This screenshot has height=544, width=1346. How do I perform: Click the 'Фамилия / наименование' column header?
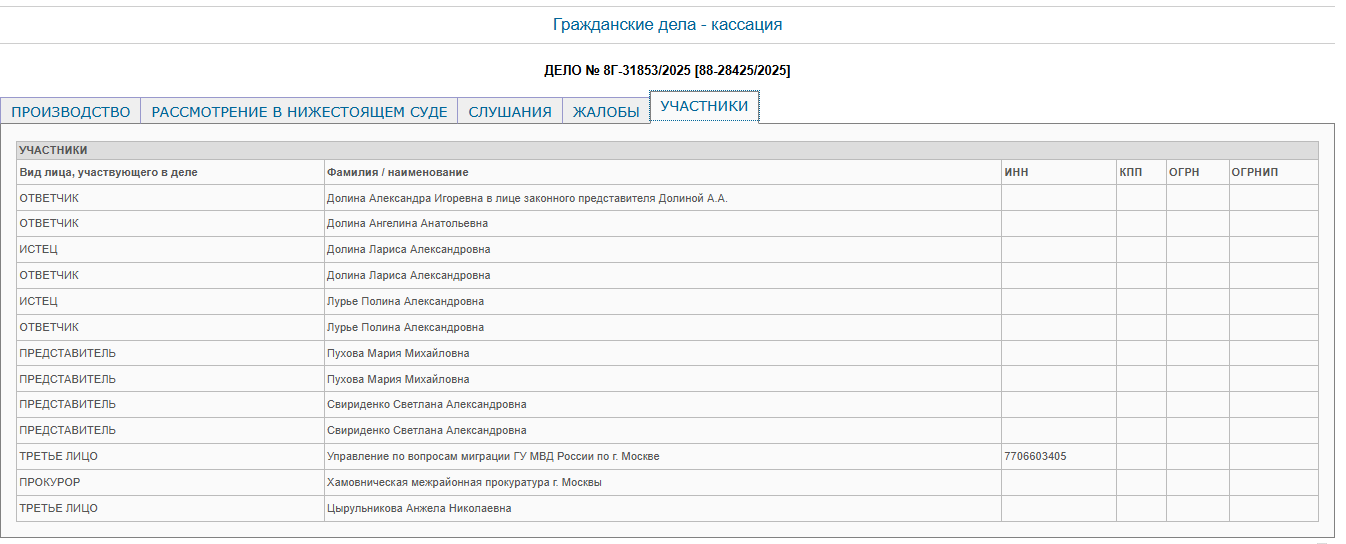click(397, 173)
